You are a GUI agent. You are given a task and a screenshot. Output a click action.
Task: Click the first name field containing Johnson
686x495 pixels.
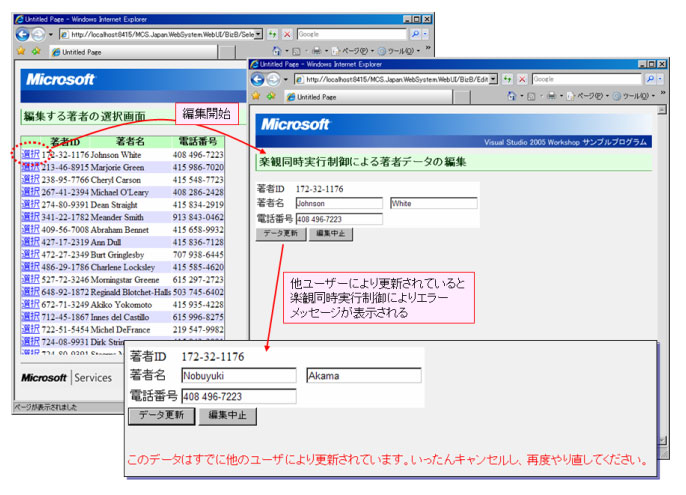pyautogui.click(x=339, y=204)
